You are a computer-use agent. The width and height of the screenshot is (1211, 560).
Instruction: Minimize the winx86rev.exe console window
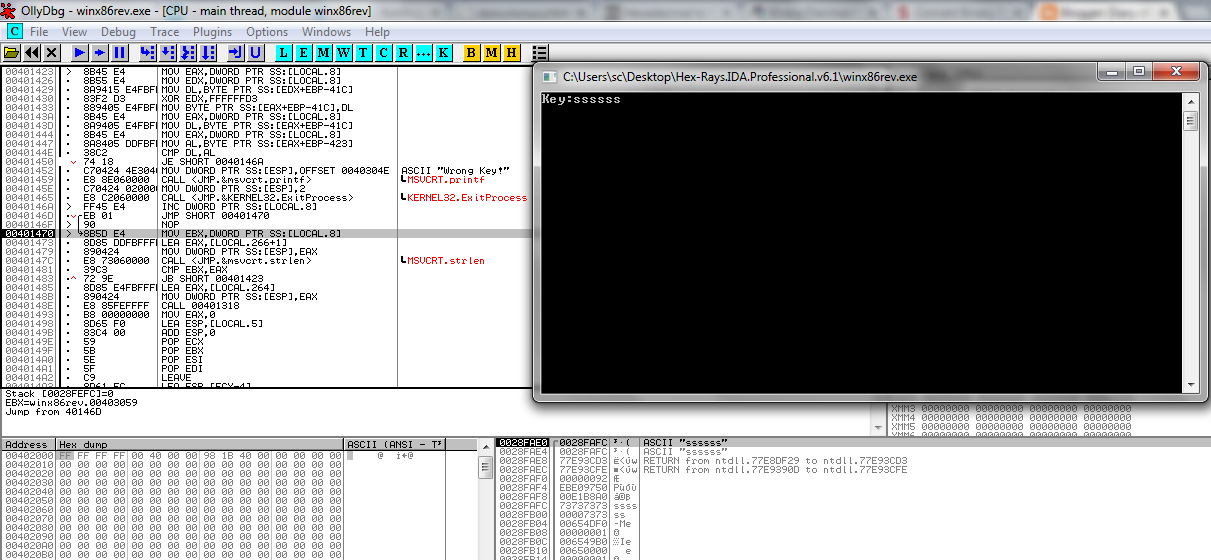click(x=1112, y=72)
